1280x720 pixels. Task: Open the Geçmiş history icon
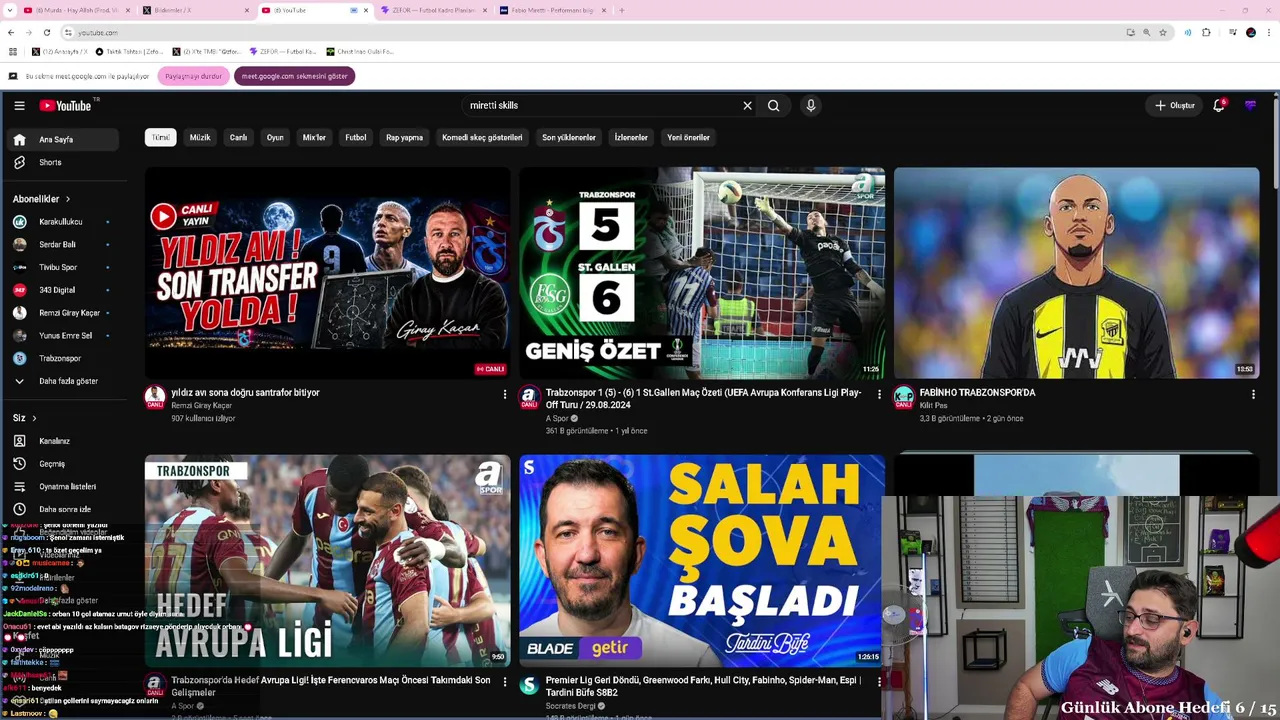19,464
